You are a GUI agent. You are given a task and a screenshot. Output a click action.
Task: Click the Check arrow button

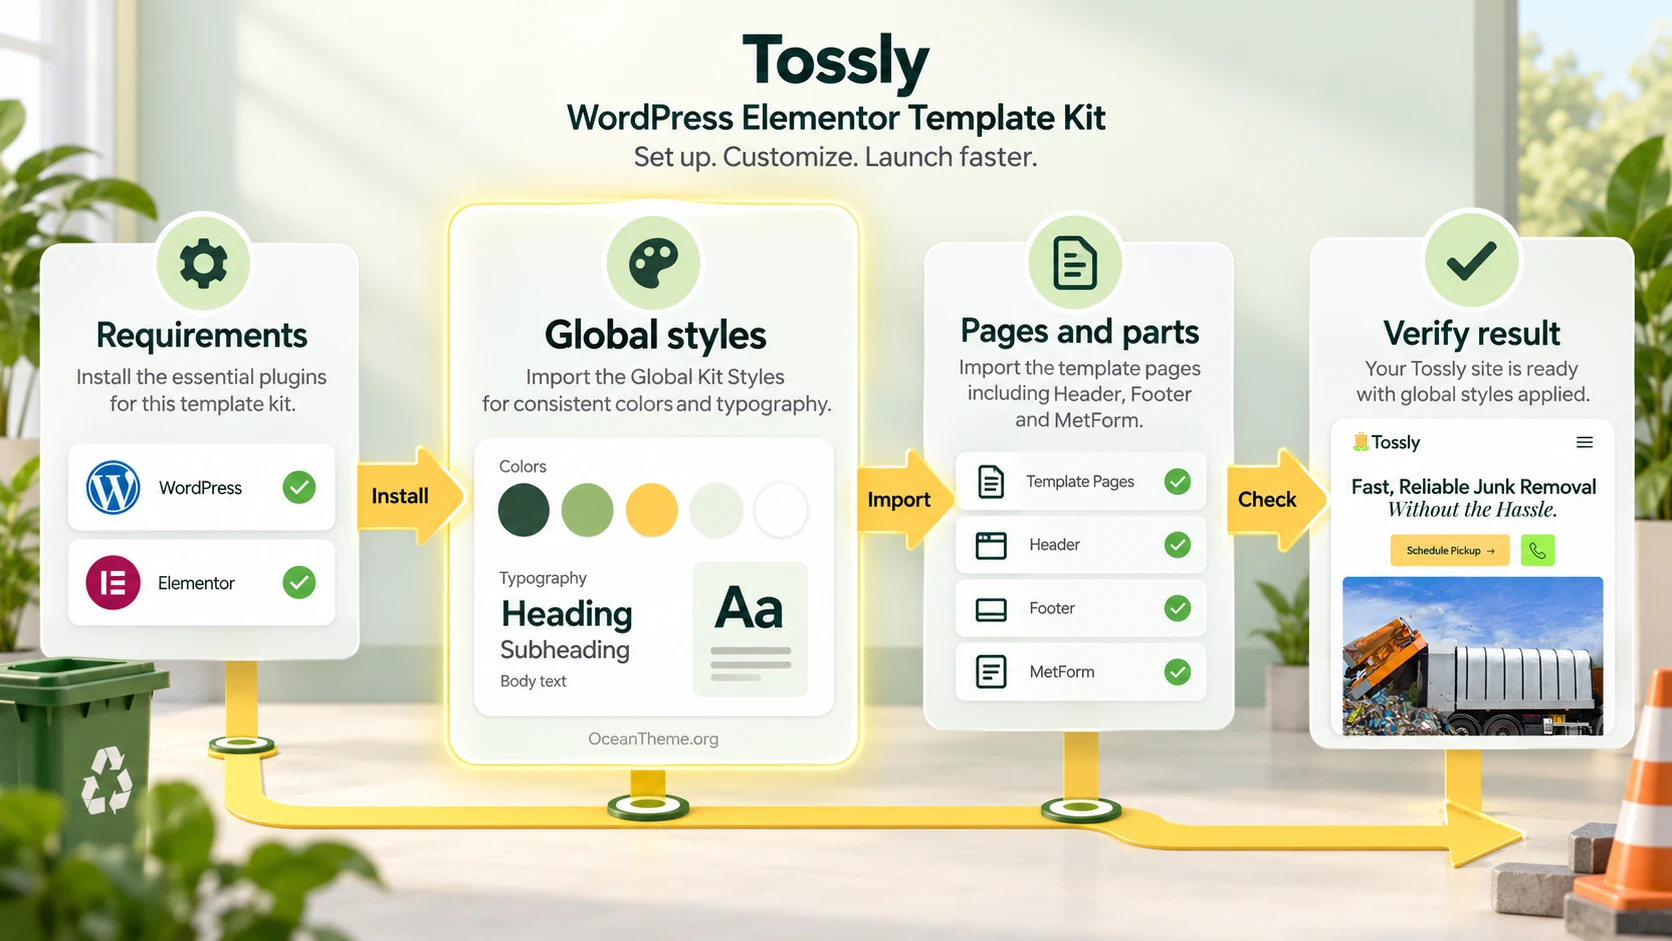[1277, 499]
